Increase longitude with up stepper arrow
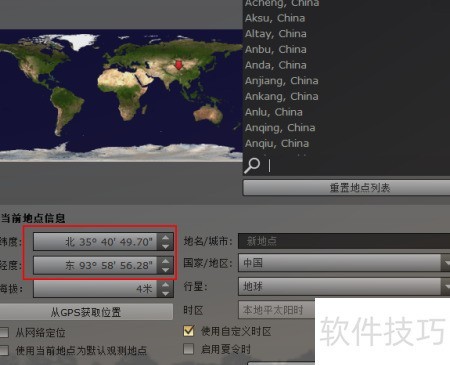This screenshot has height=365, width=450. 165,261
